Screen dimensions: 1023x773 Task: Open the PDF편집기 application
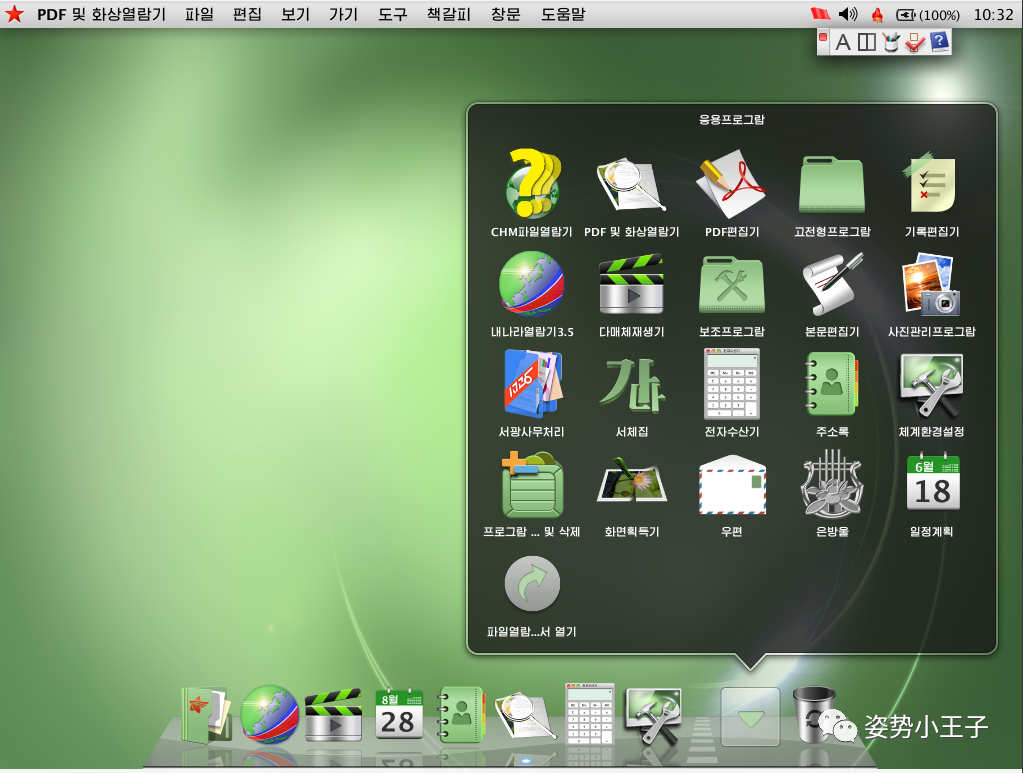[x=731, y=184]
